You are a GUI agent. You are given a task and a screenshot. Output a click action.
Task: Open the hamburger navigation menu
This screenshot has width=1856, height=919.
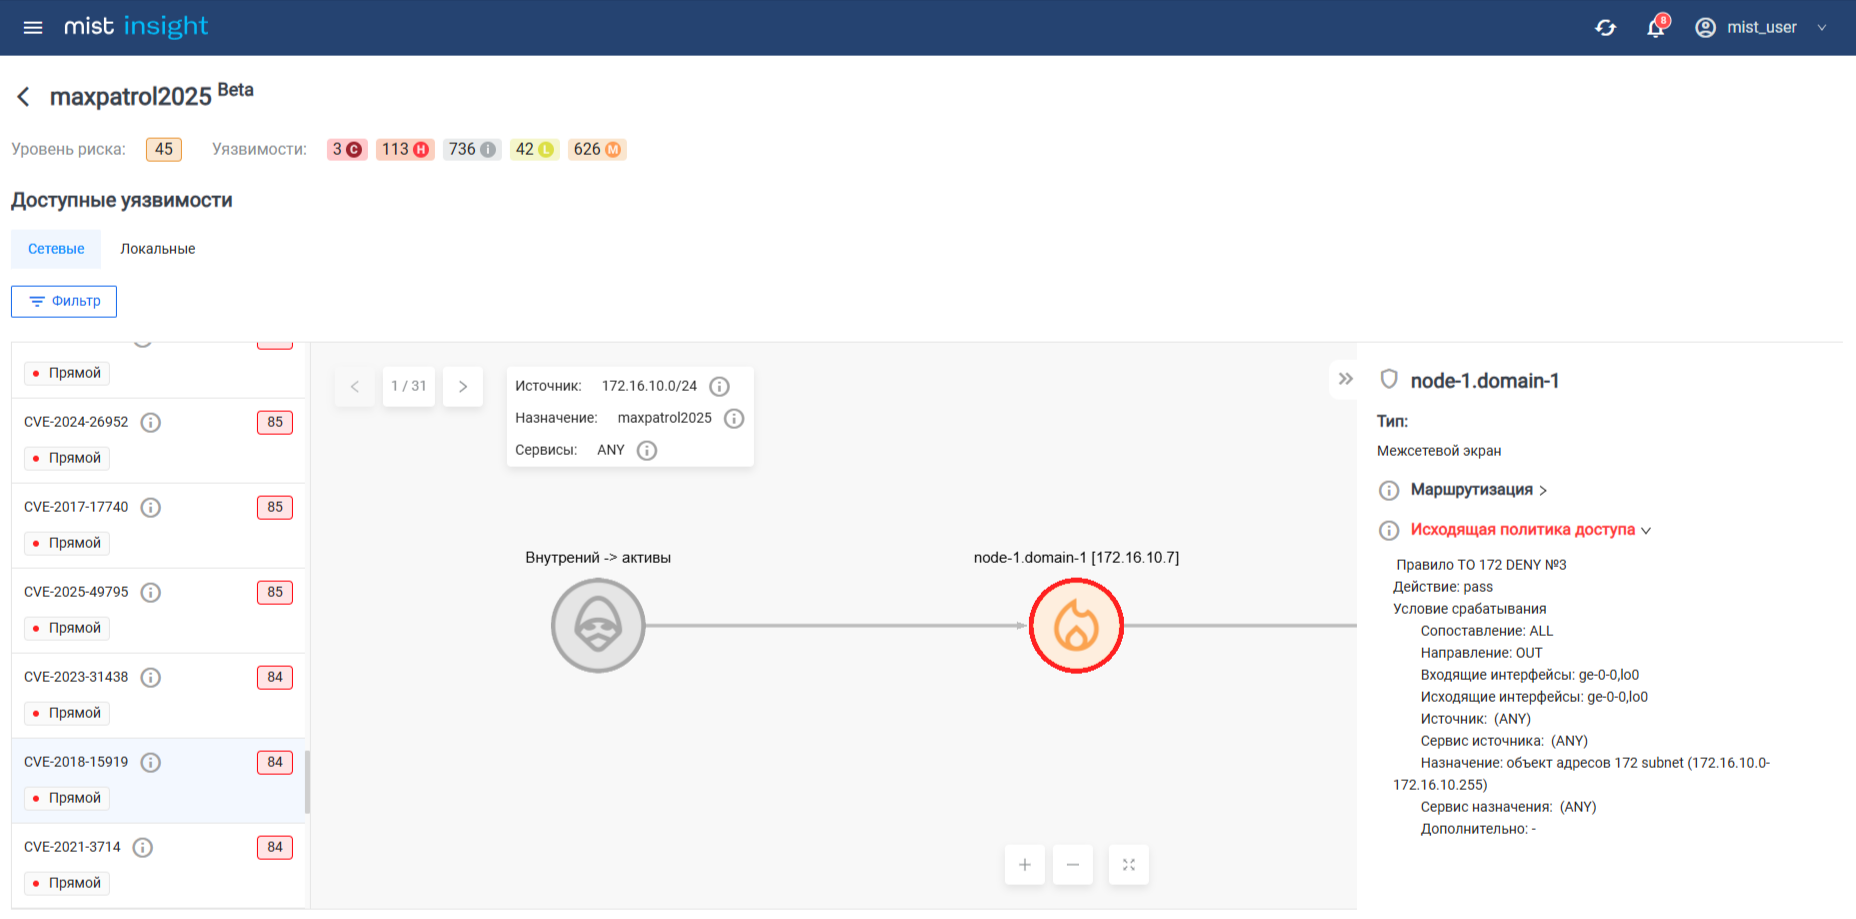[x=33, y=27]
